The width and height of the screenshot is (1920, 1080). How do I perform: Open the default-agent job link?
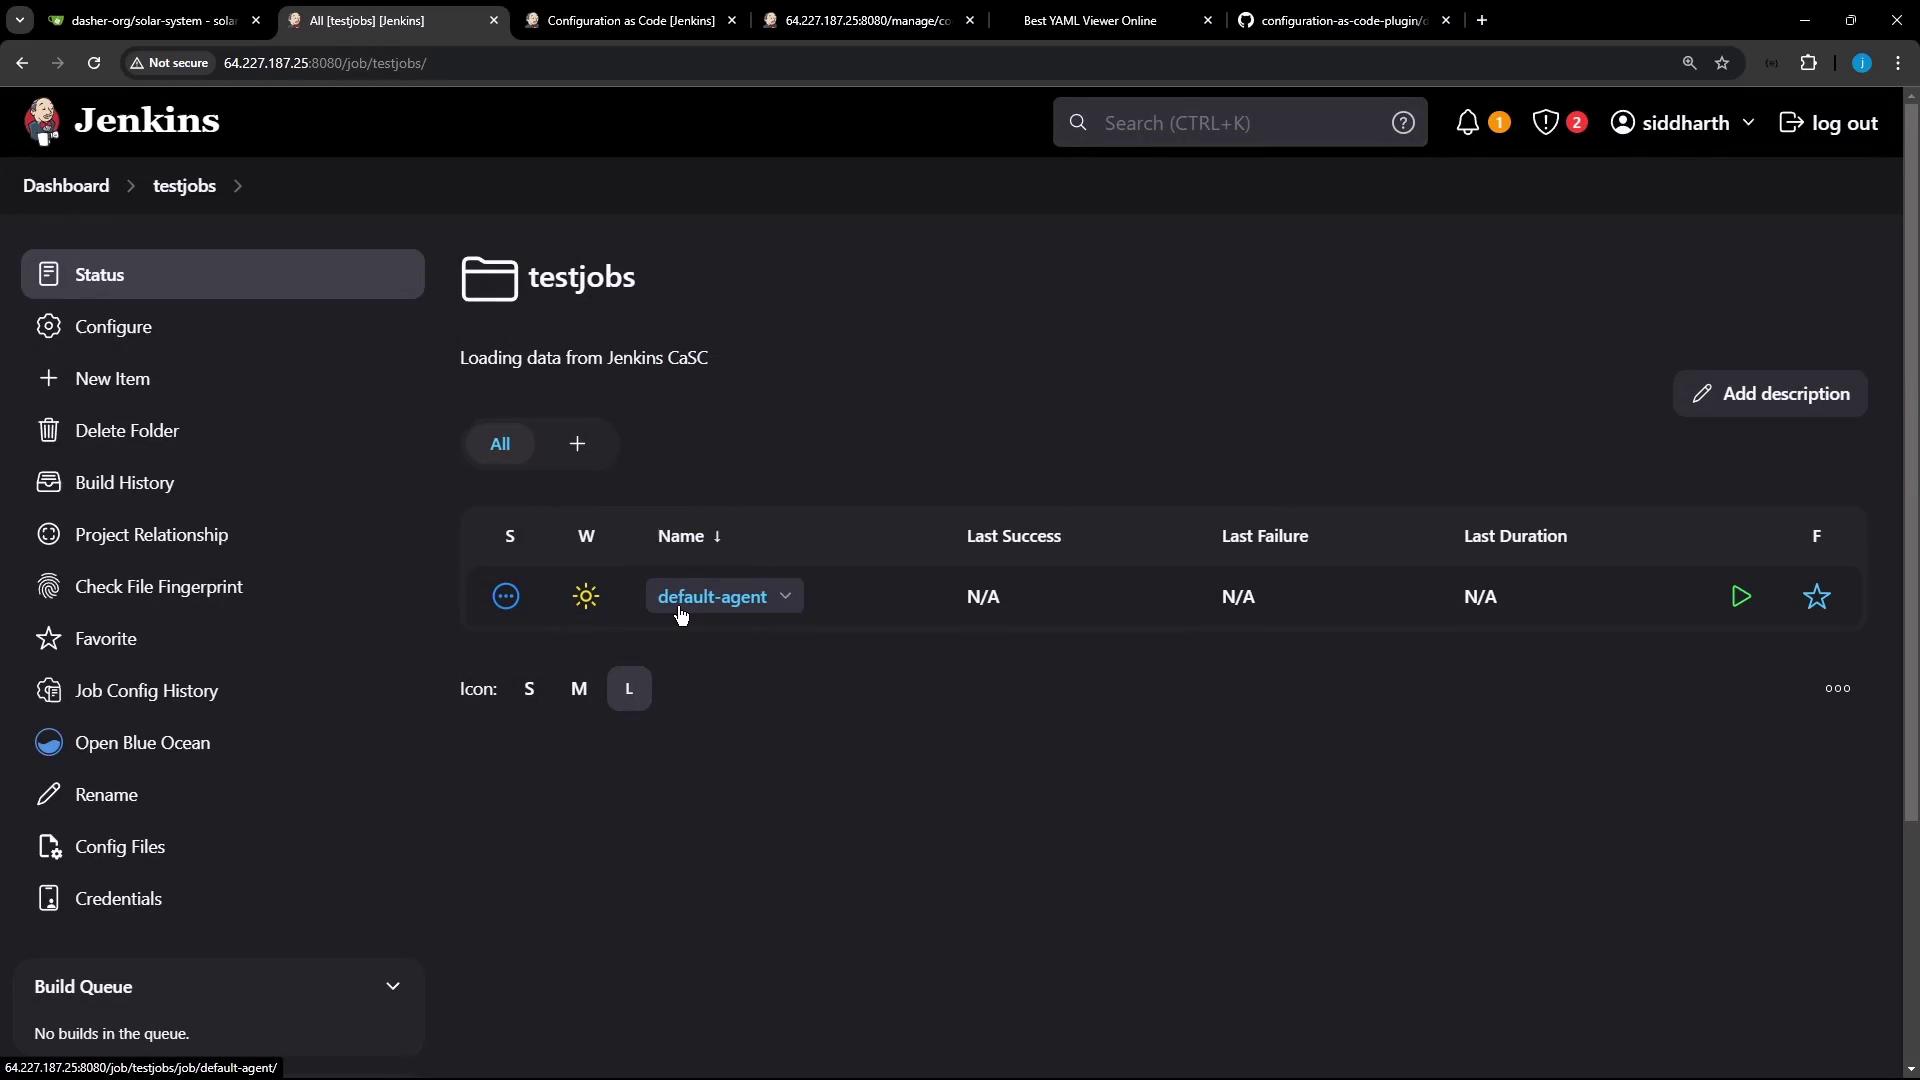(x=711, y=597)
